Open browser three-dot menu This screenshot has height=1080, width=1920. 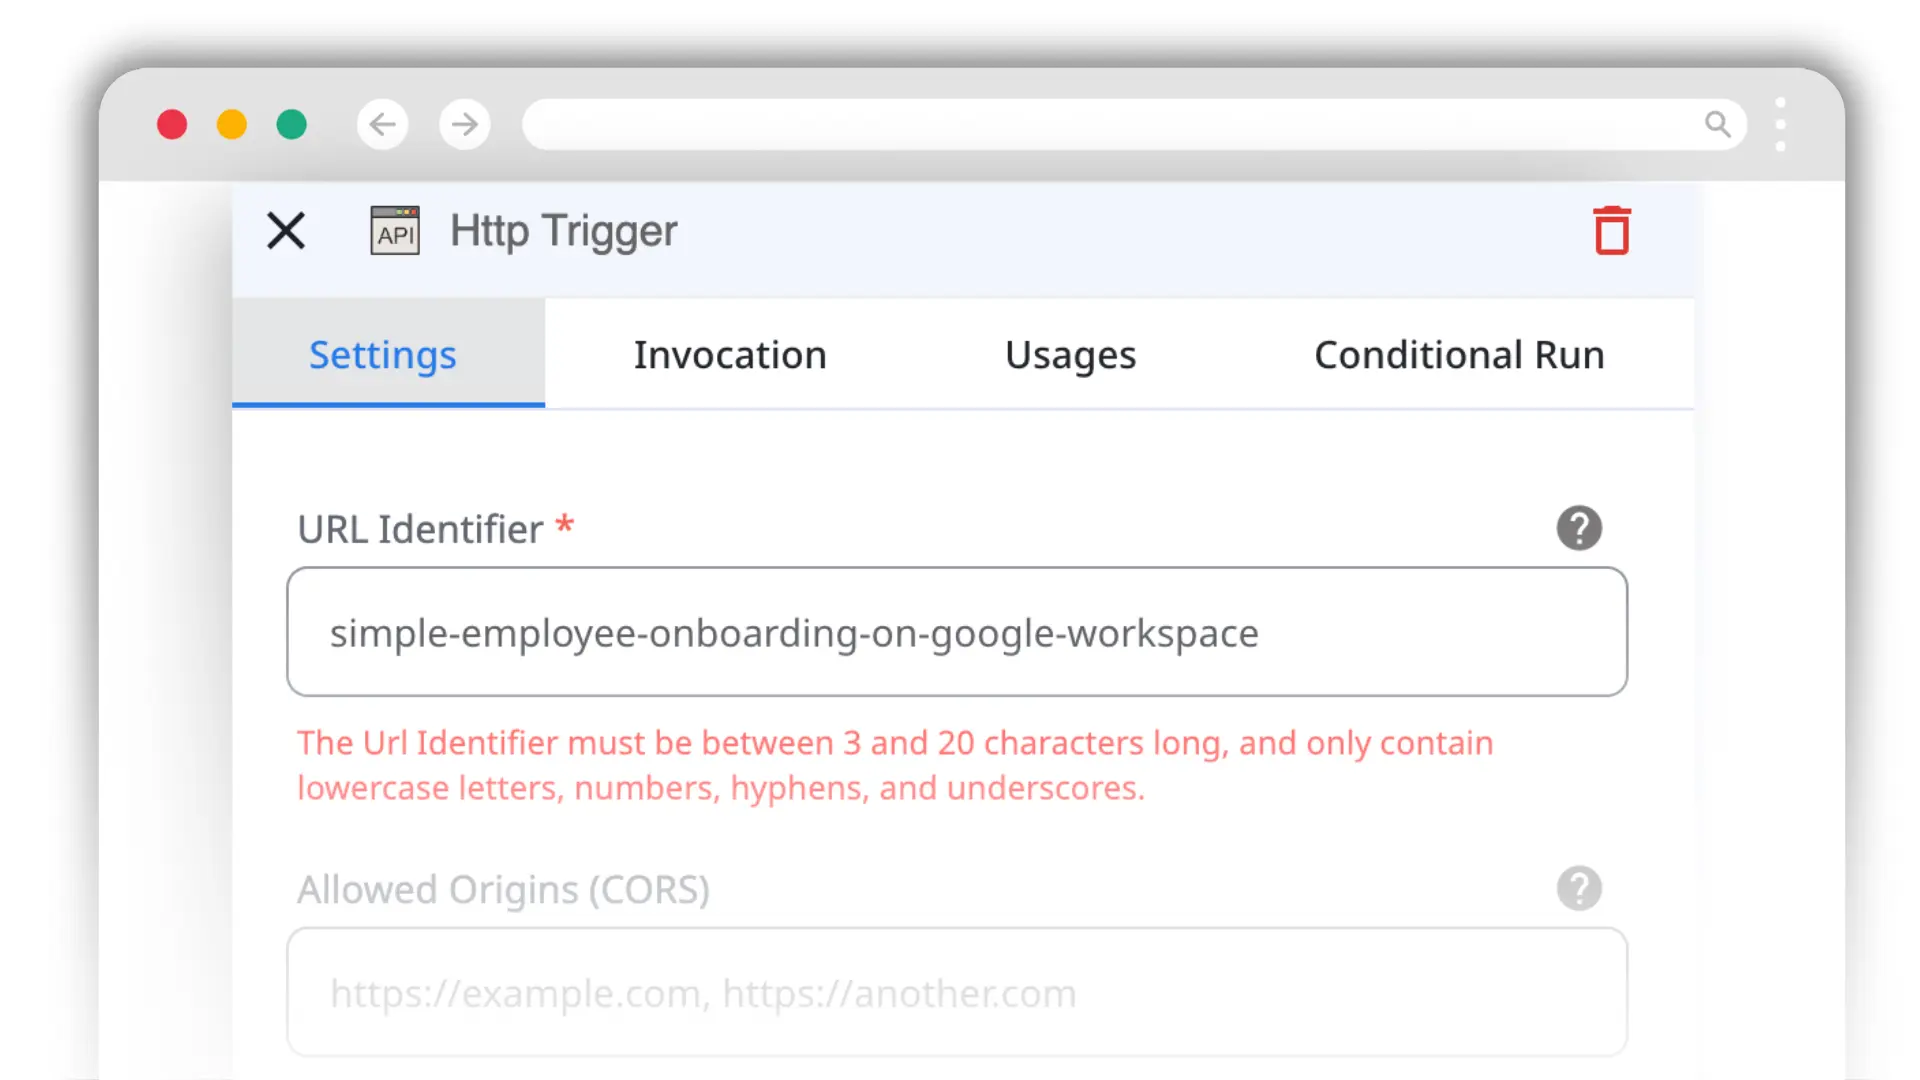(1780, 124)
